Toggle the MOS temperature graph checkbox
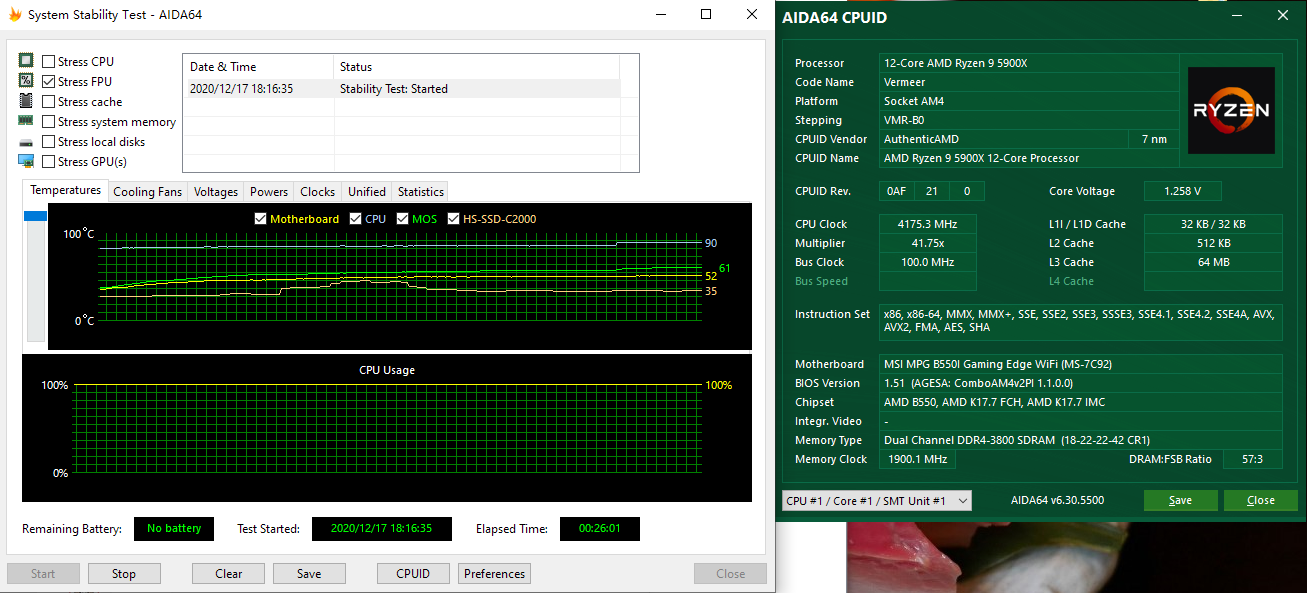 (403, 219)
